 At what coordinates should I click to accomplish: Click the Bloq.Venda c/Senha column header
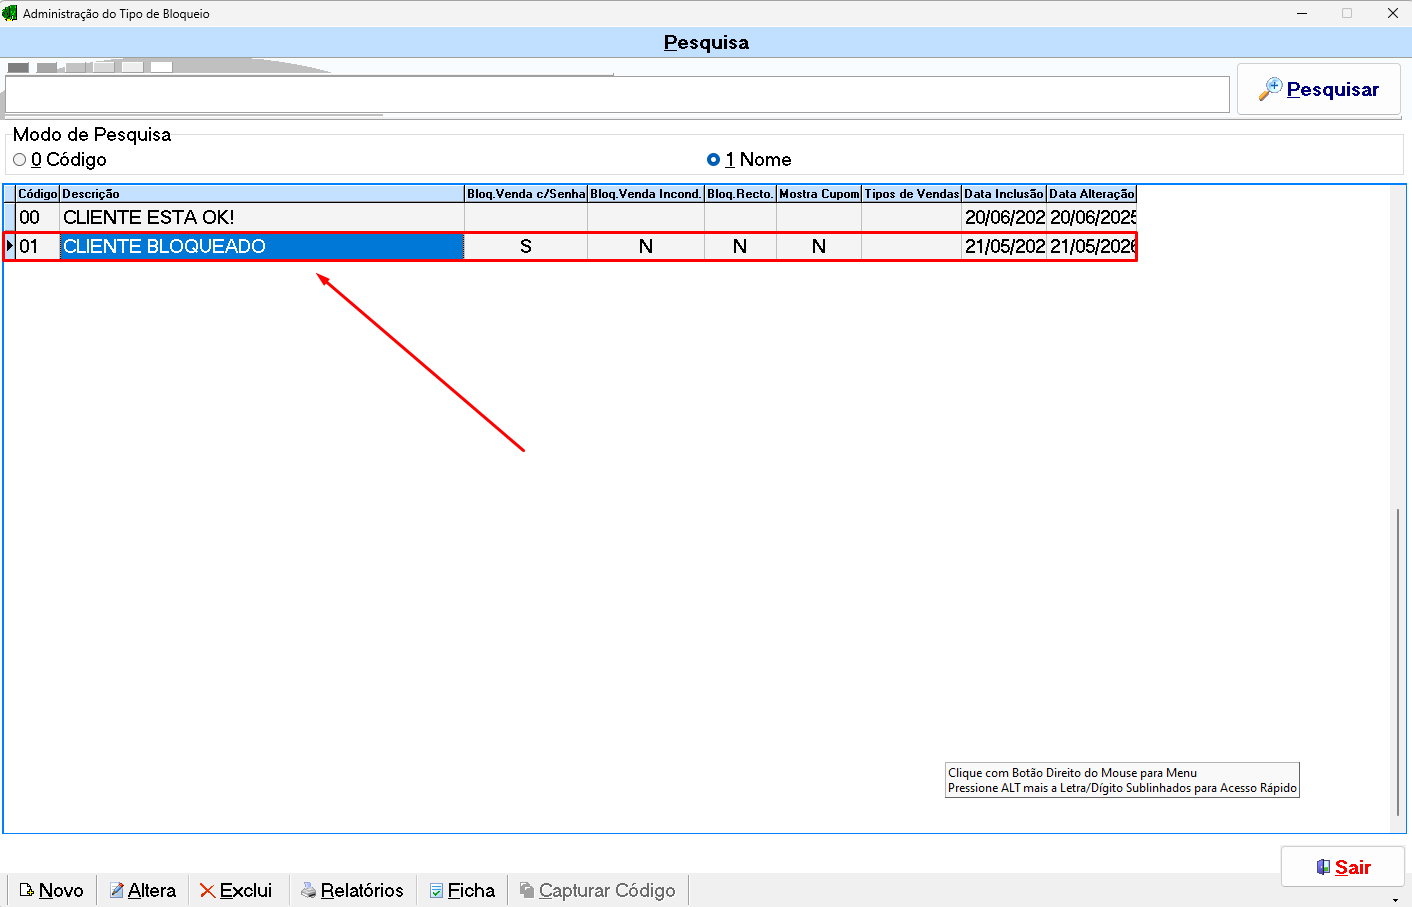point(526,194)
